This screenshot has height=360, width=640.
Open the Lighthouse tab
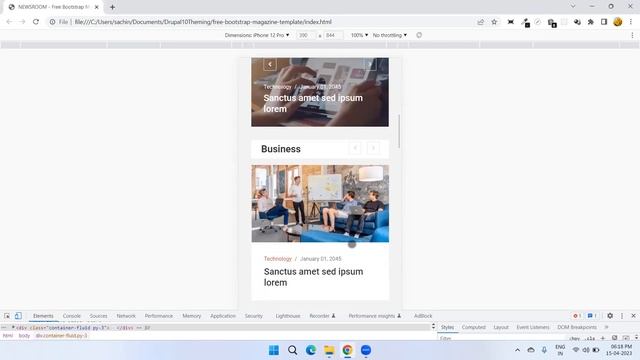tap(288, 316)
